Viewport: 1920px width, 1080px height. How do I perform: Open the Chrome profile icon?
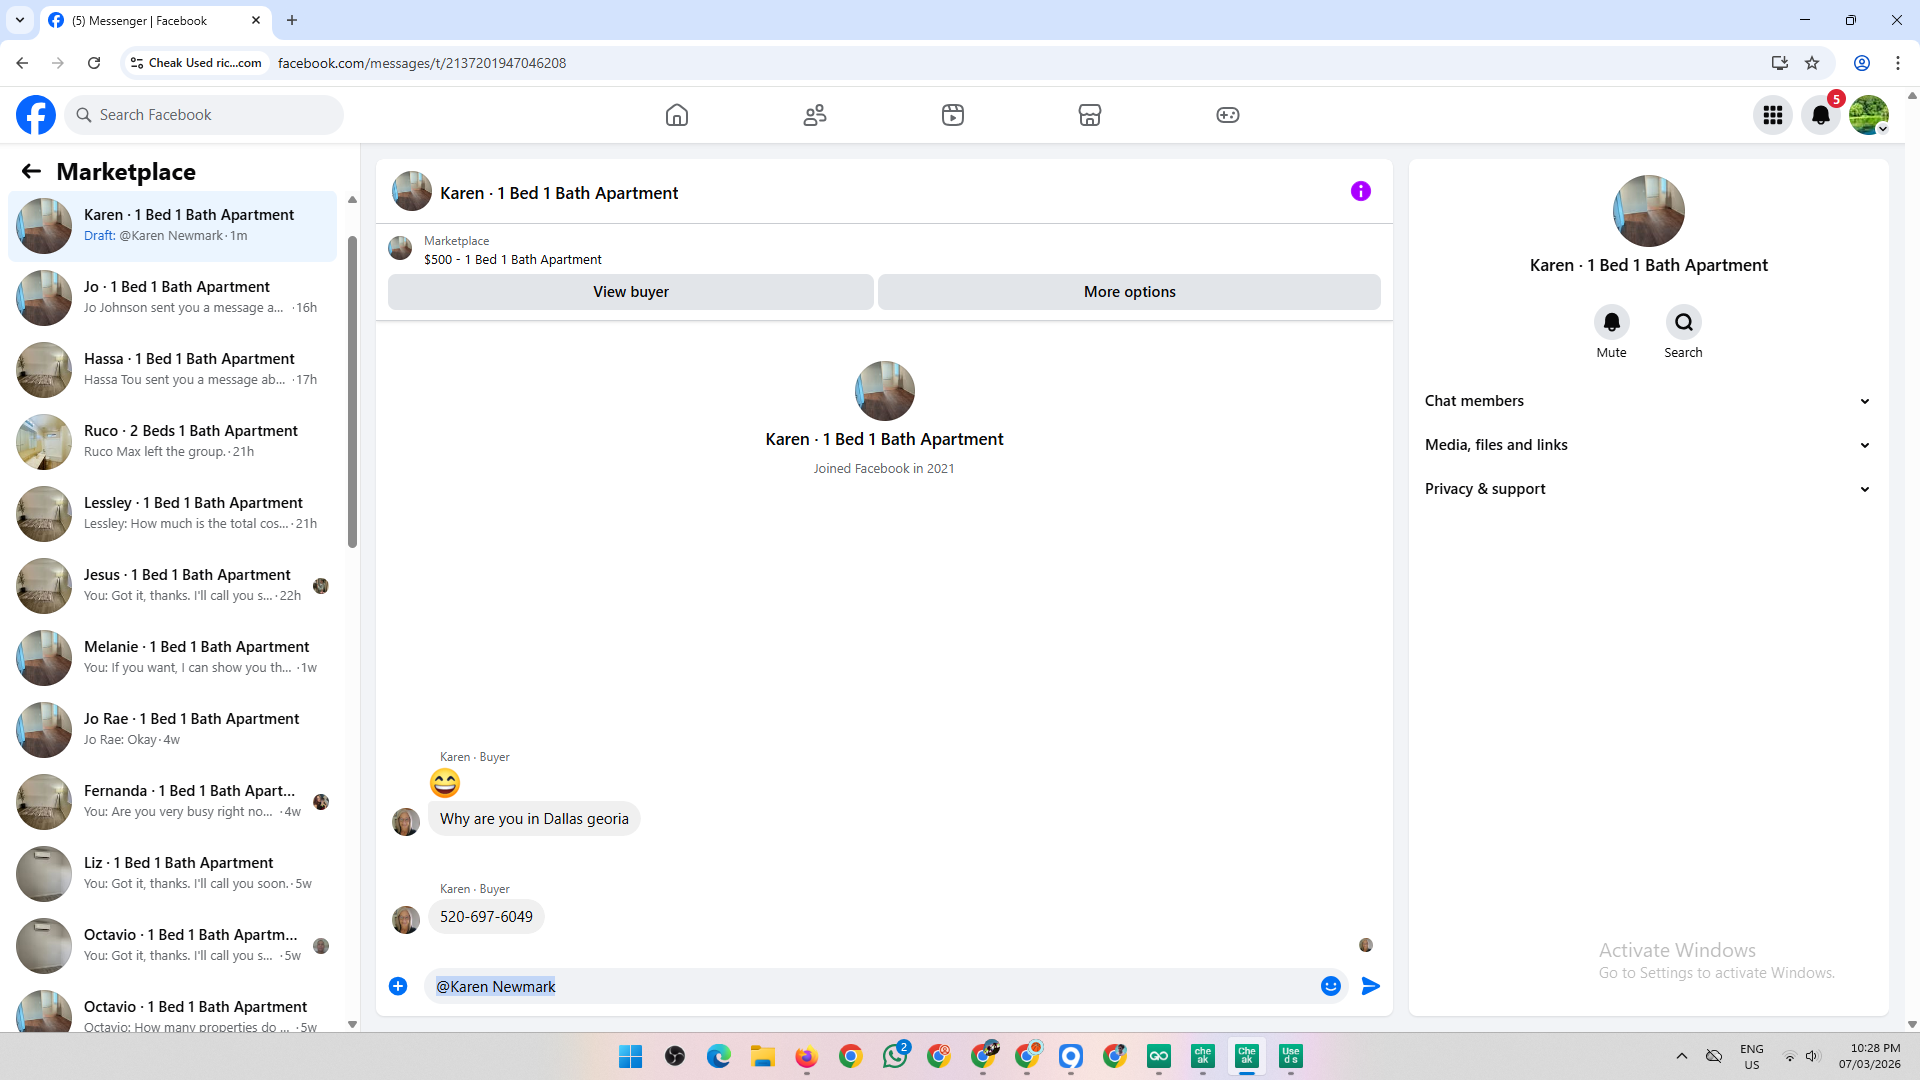coord(1862,63)
